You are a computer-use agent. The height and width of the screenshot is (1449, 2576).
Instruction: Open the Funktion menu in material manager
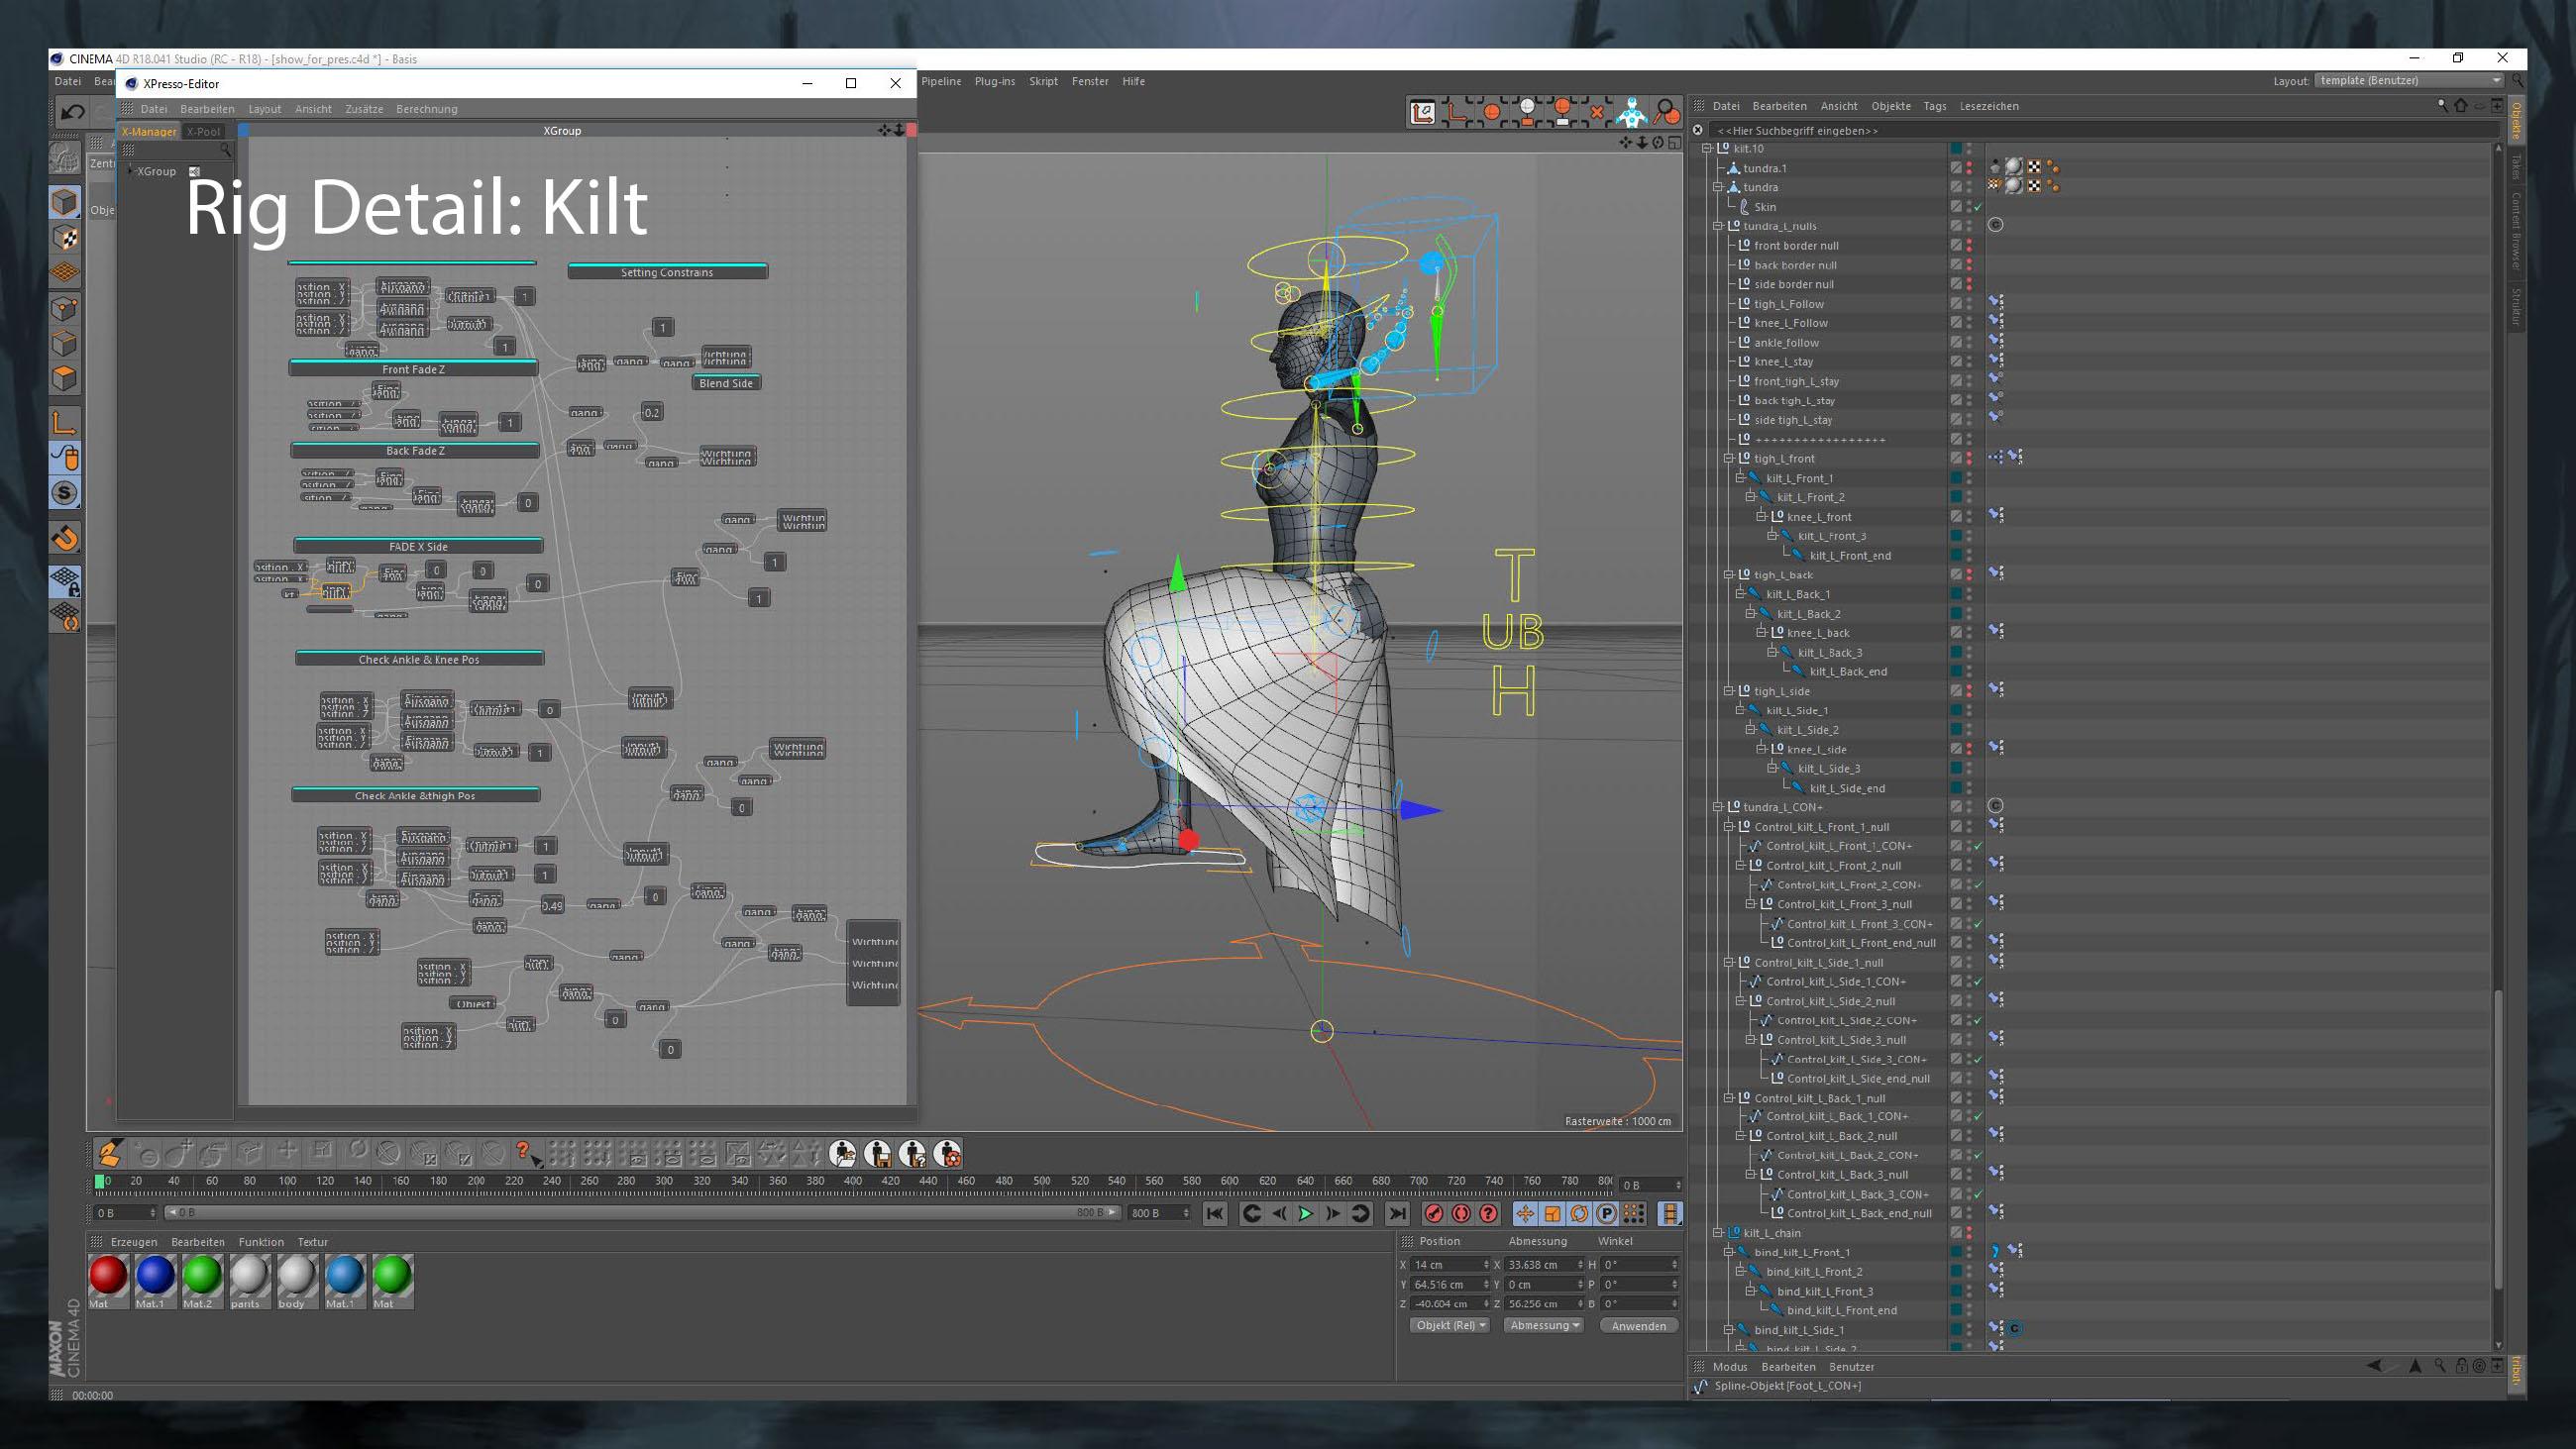(x=261, y=1242)
